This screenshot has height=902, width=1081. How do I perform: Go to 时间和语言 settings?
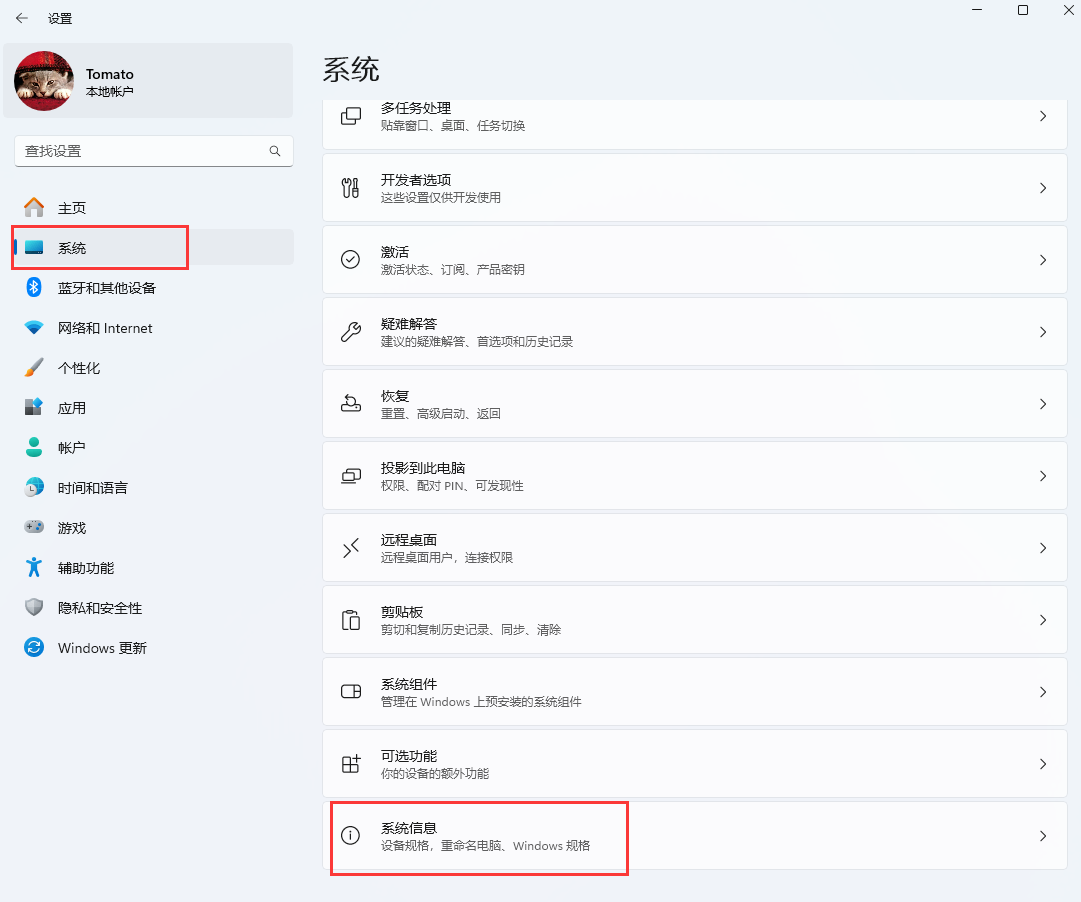coord(92,488)
